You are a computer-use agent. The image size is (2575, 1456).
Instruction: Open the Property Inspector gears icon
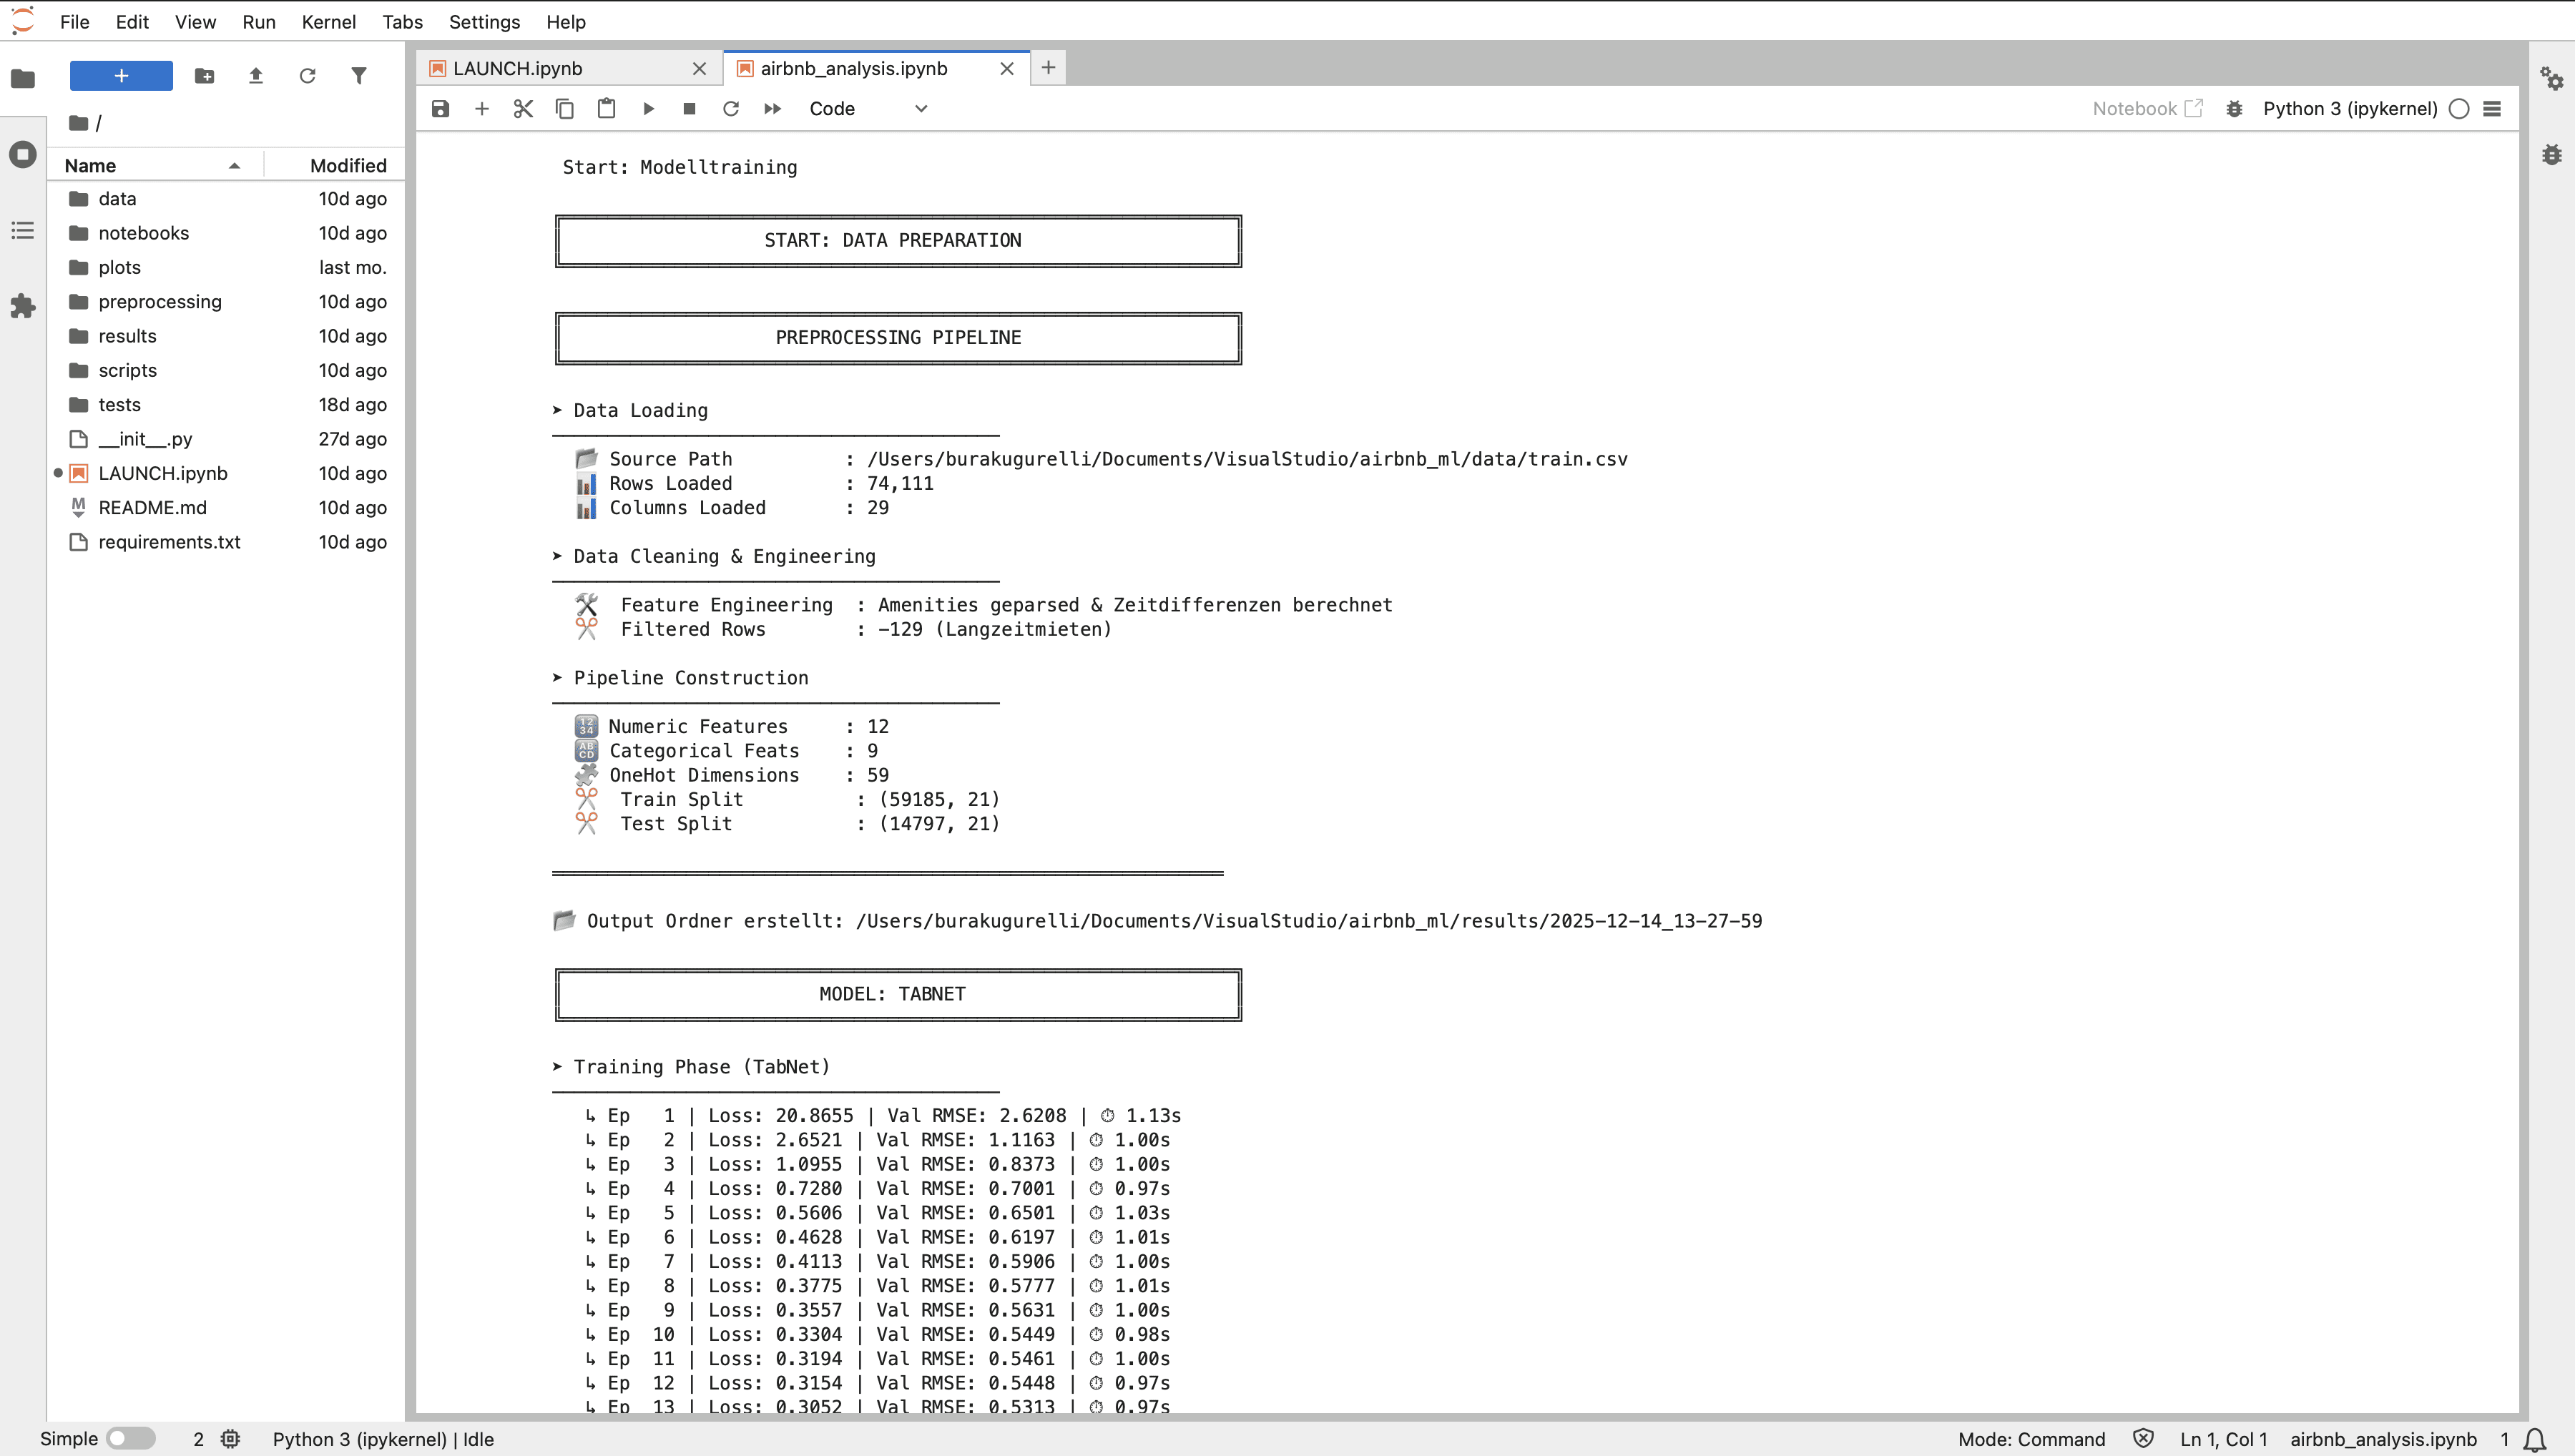click(x=2551, y=78)
